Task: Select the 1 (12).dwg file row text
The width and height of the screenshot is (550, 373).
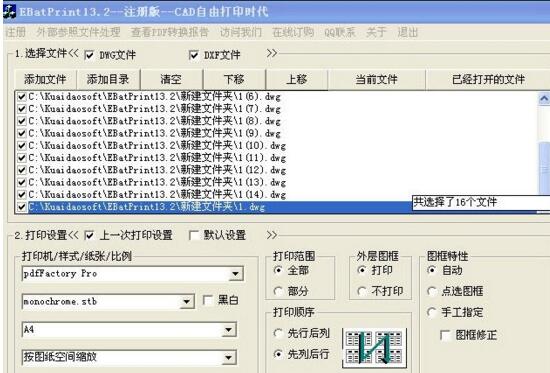Action: coord(157,170)
